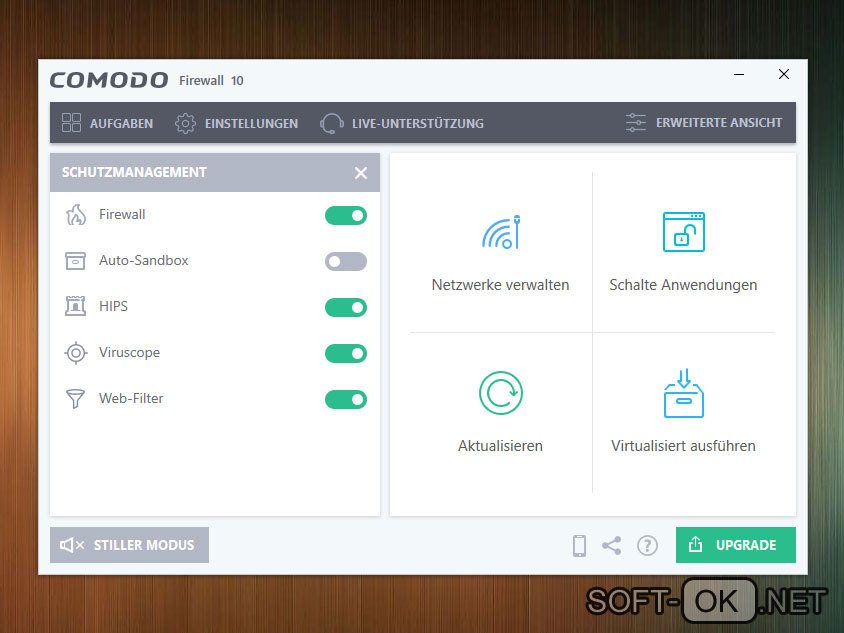Turn off the HIPS toggle
844x633 pixels.
click(x=346, y=307)
